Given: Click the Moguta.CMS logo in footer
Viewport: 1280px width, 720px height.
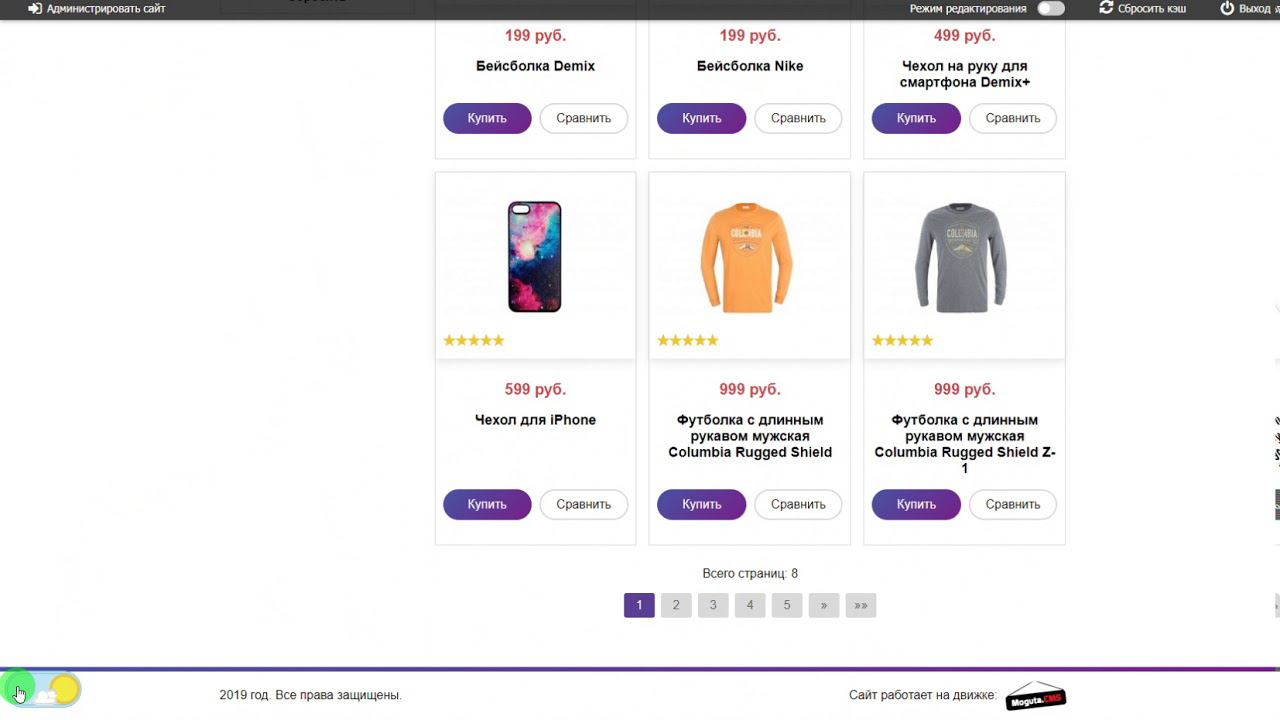Looking at the screenshot, I should (x=1035, y=695).
